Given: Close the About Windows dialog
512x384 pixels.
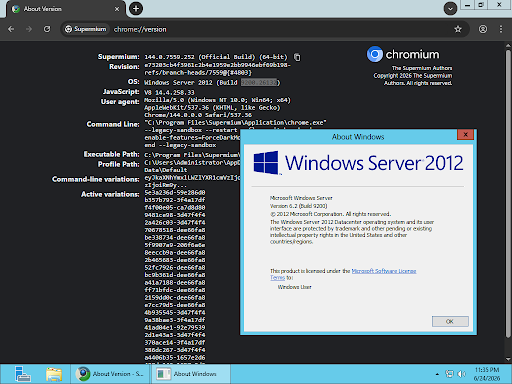Looking at the screenshot, I should [465, 134].
